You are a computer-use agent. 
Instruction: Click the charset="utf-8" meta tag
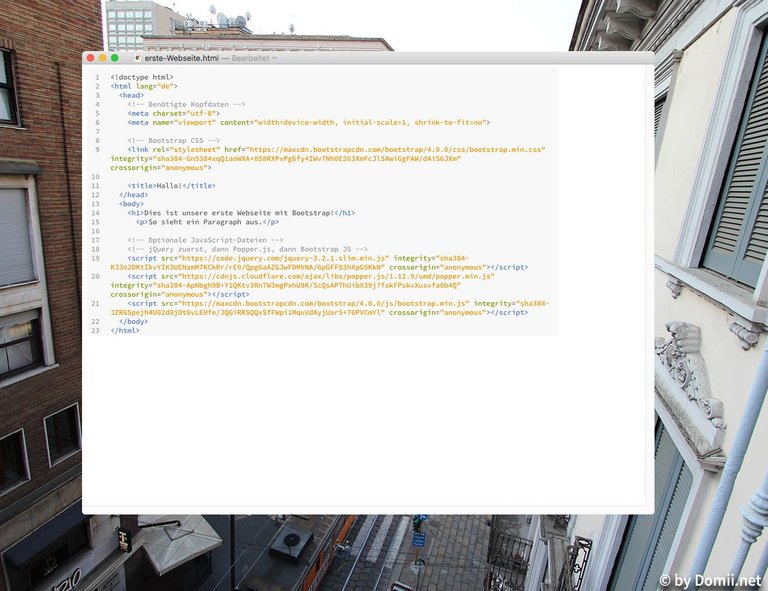coord(174,113)
